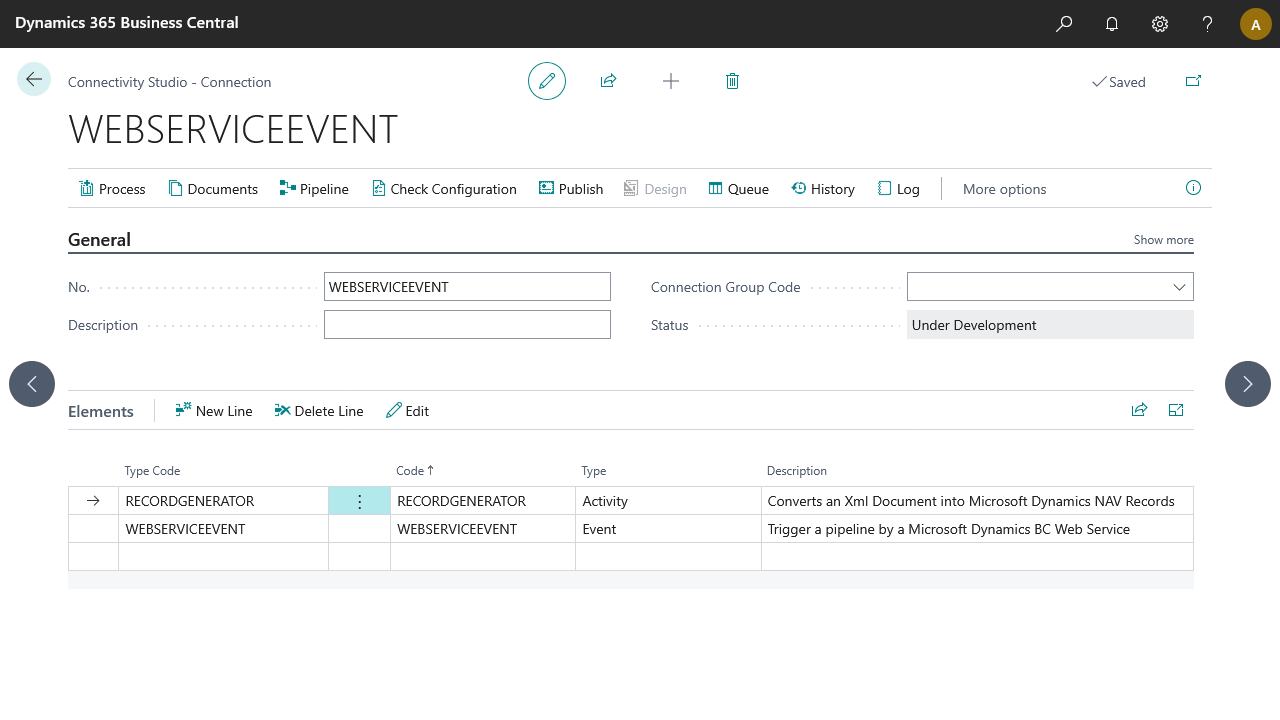The height and width of the screenshot is (720, 1280).
Task: Select WEBSERVICEEVENT Type Code cell
Action: [223, 529]
